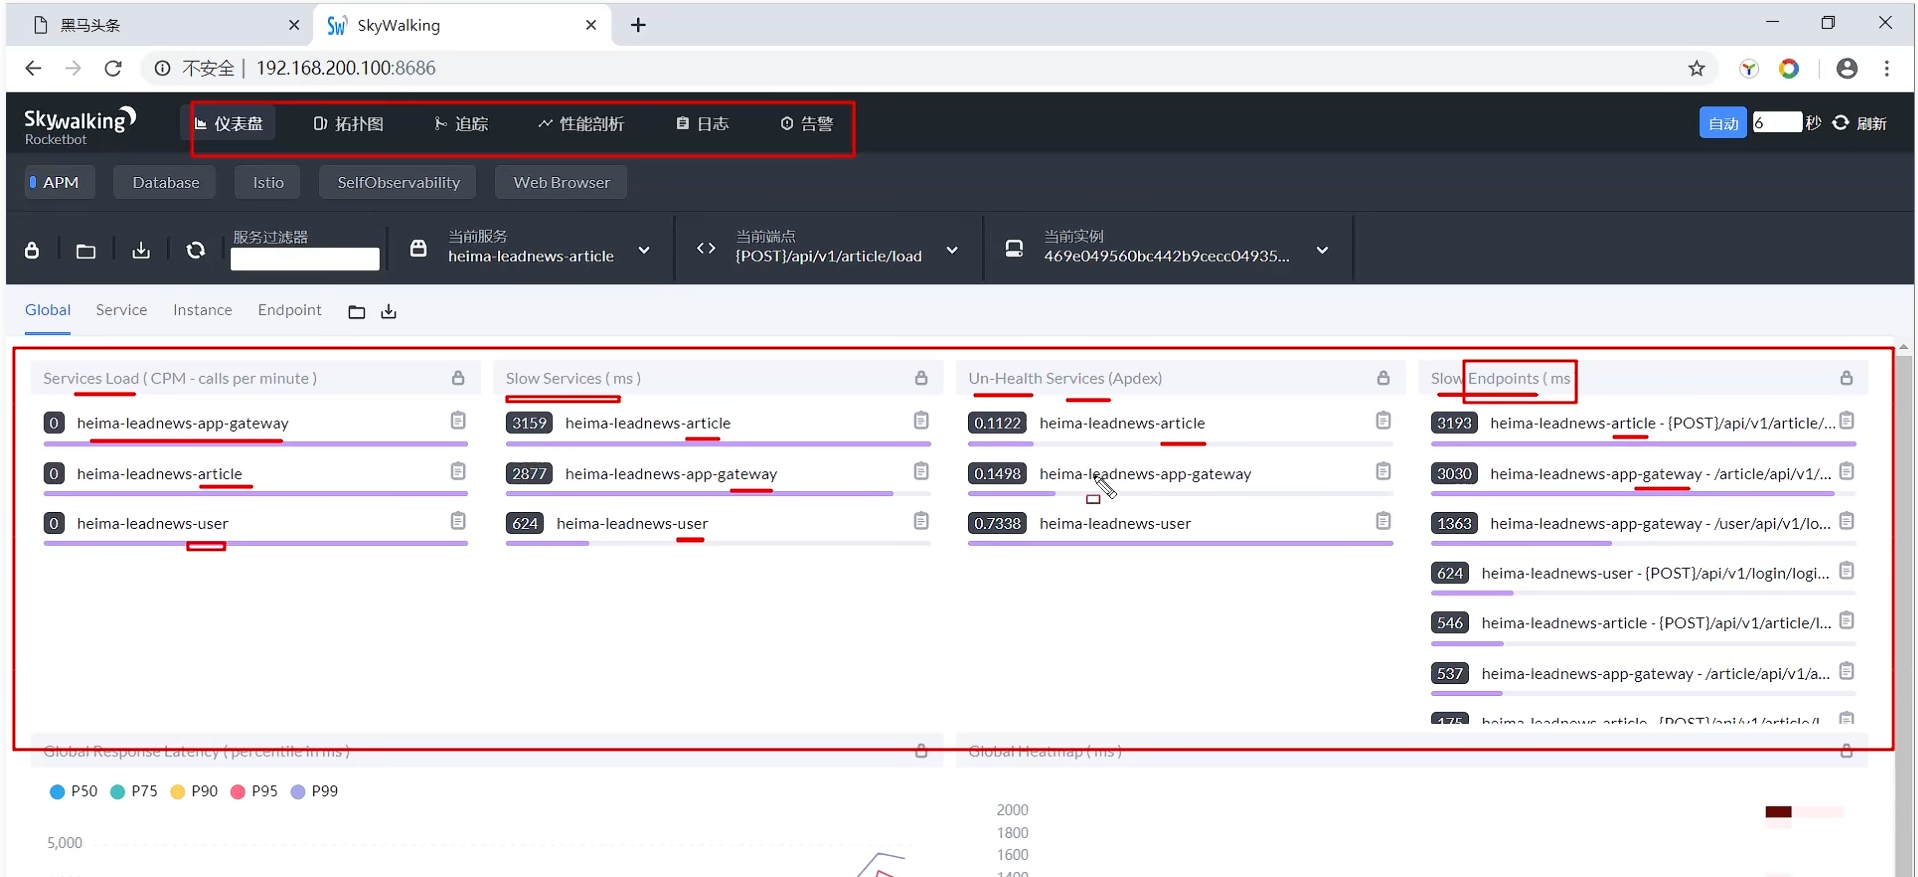Screen dimensions: 1918x877
Task: Go to the 追踪 trace page
Action: 461,124
